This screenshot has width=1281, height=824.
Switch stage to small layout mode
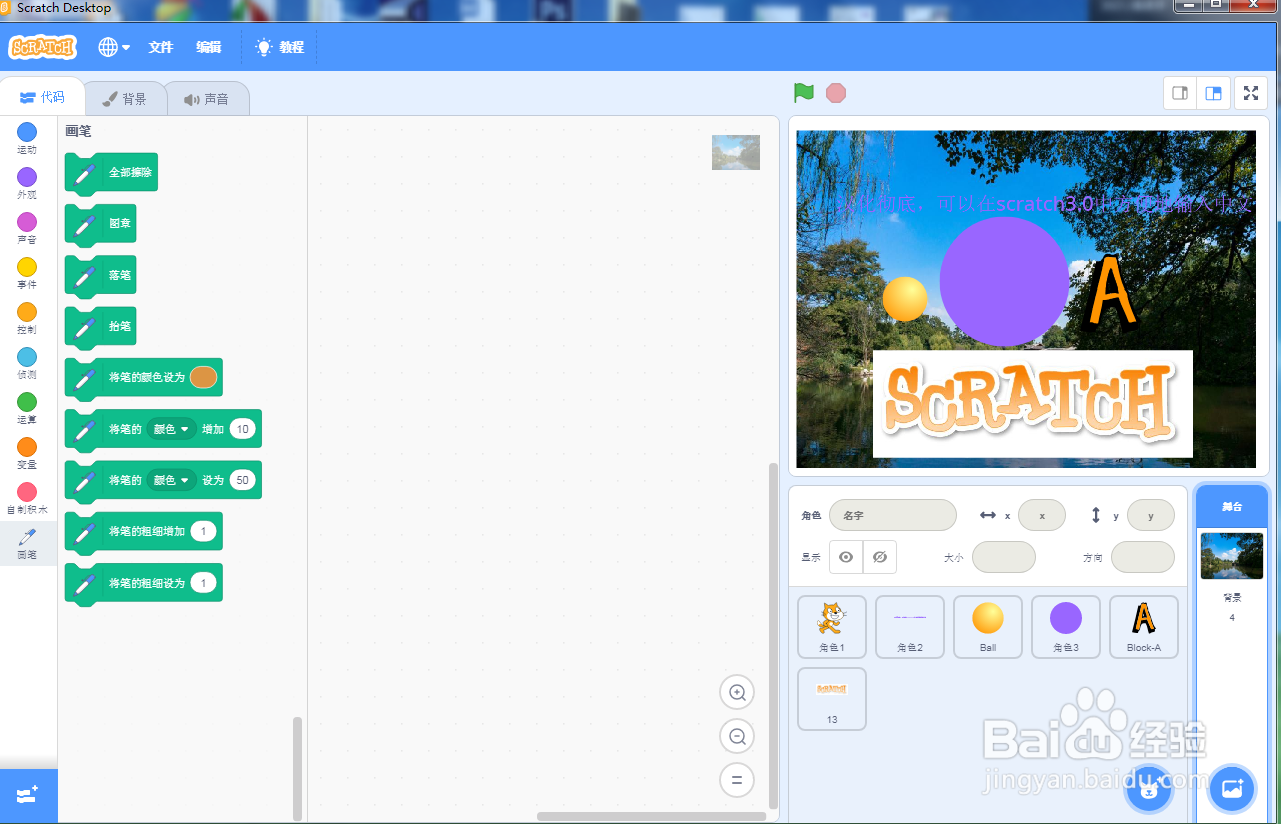pos(1179,92)
